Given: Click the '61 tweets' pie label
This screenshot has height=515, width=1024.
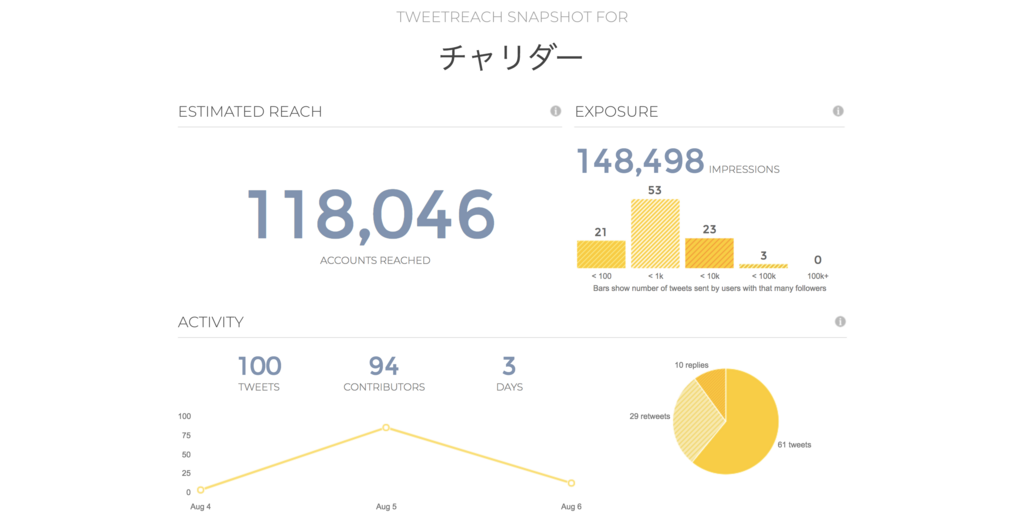Looking at the screenshot, I should coord(794,445).
